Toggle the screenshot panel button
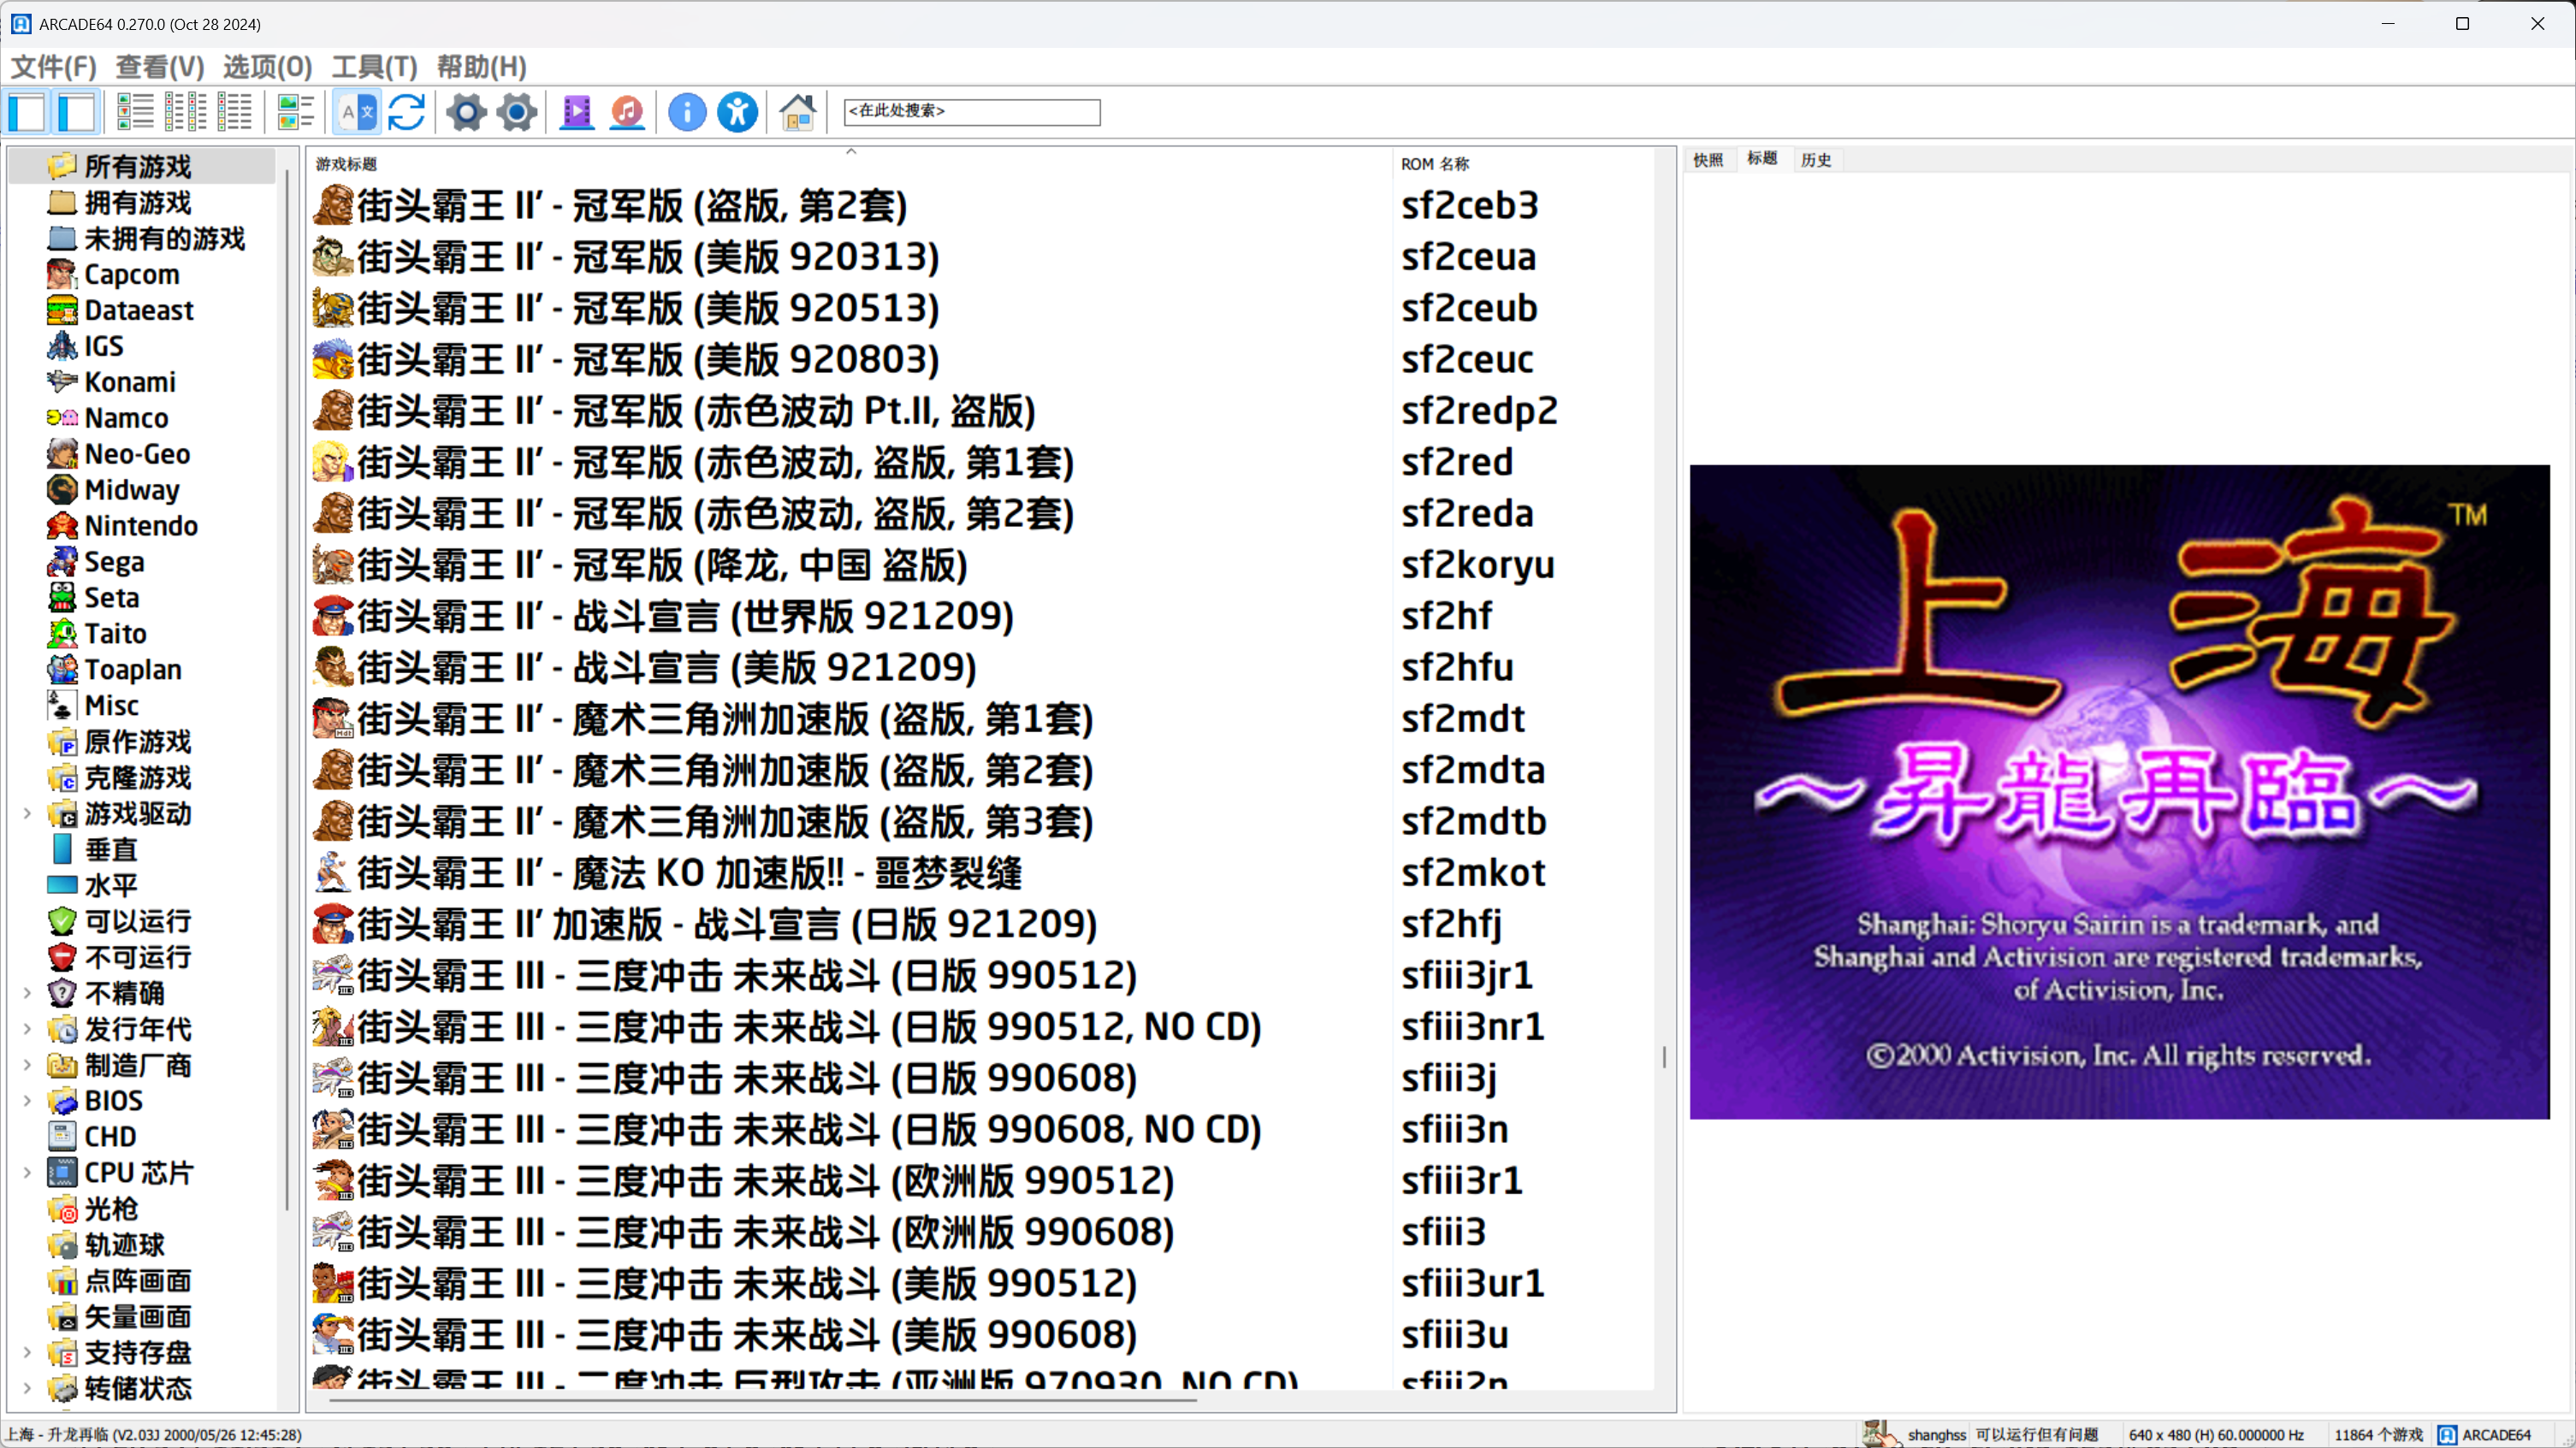 click(77, 112)
